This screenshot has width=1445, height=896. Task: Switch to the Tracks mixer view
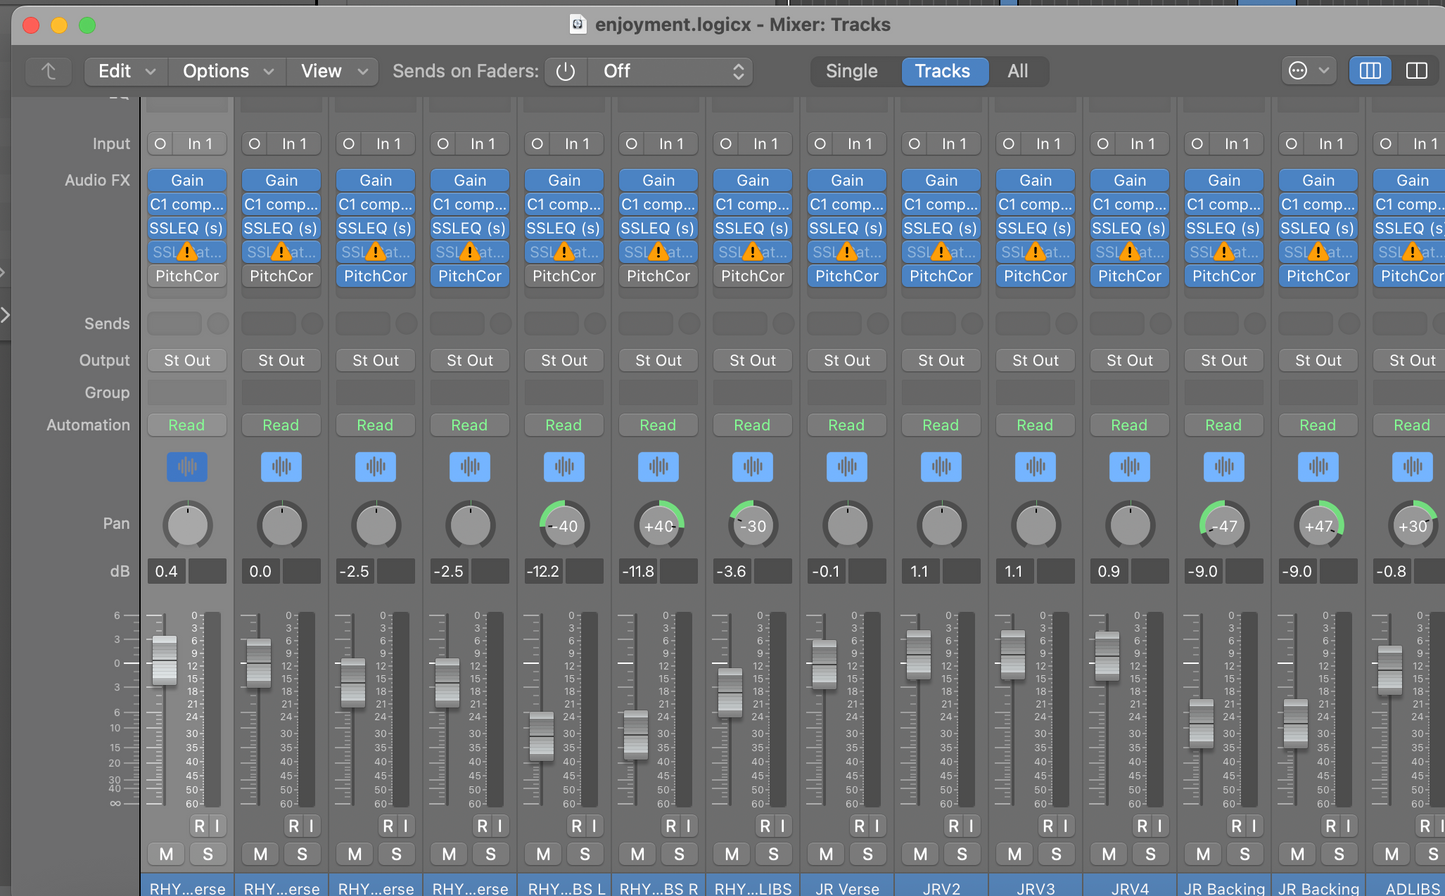point(942,71)
